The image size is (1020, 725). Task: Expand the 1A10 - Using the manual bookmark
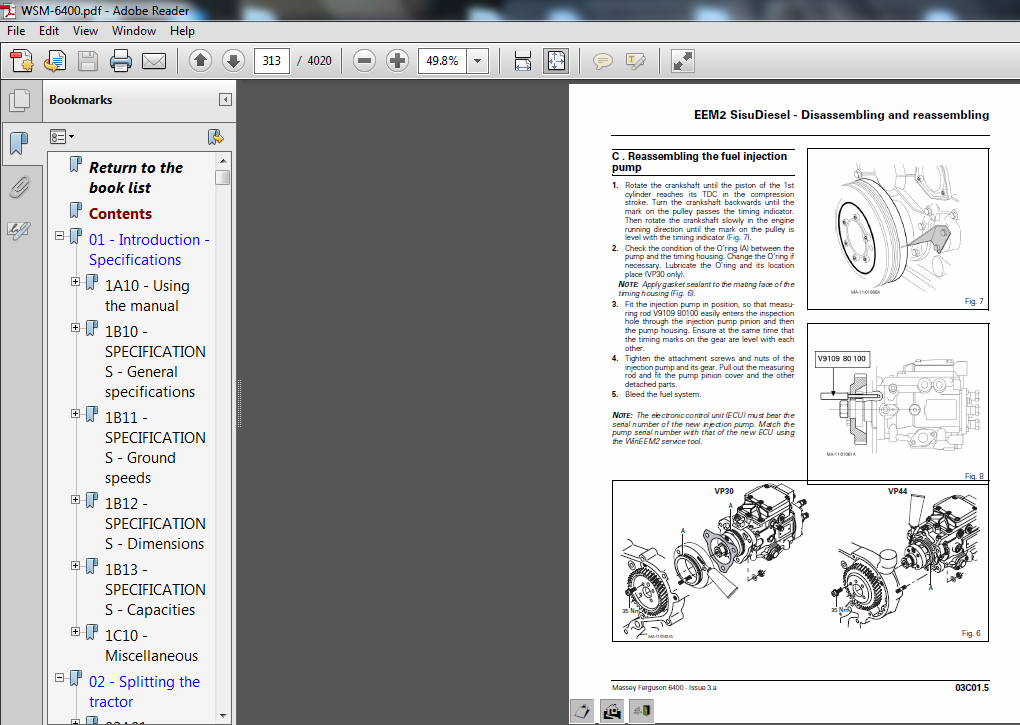[x=75, y=282]
